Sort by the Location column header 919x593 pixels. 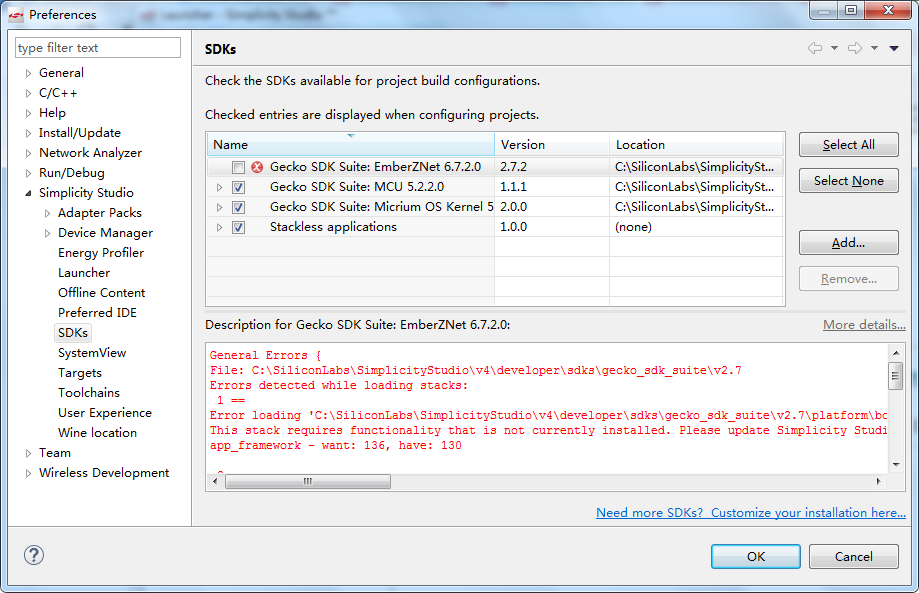pyautogui.click(x=696, y=145)
